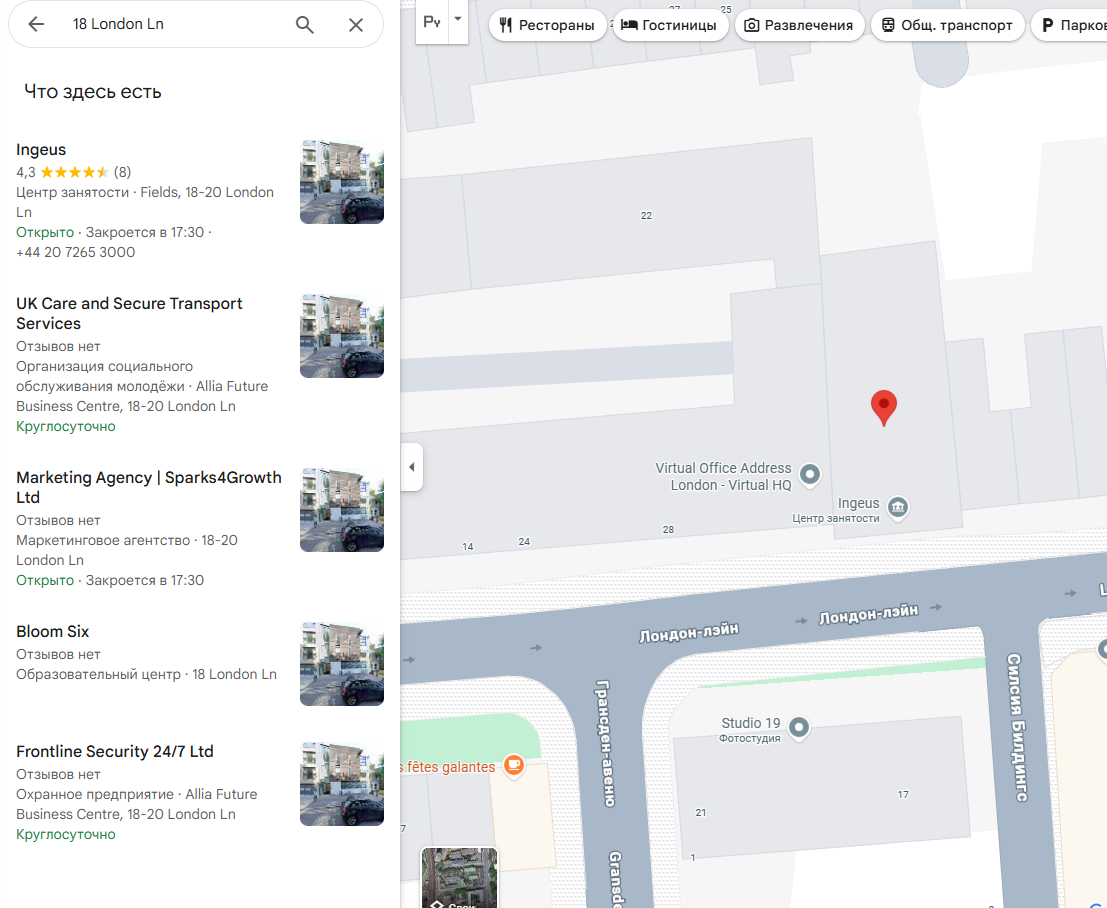Image resolution: width=1107 pixels, height=908 pixels.
Task: Click the Frontline Security thumbnail photo
Action: pos(342,784)
